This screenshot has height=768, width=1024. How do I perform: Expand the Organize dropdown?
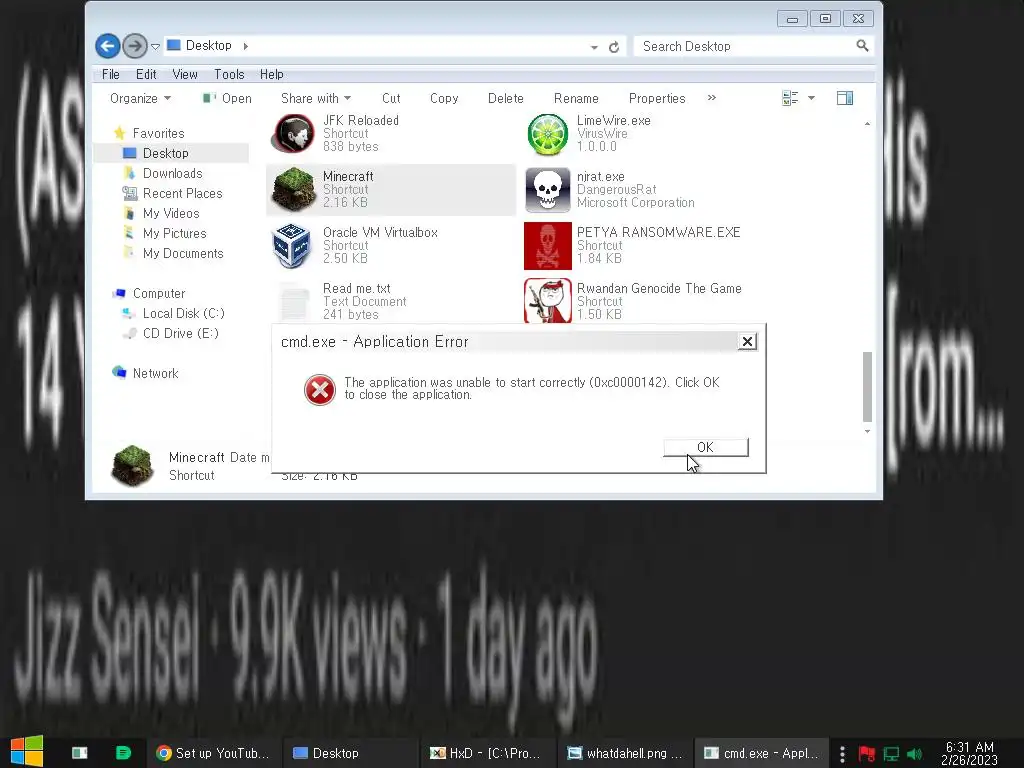pyautogui.click(x=140, y=99)
